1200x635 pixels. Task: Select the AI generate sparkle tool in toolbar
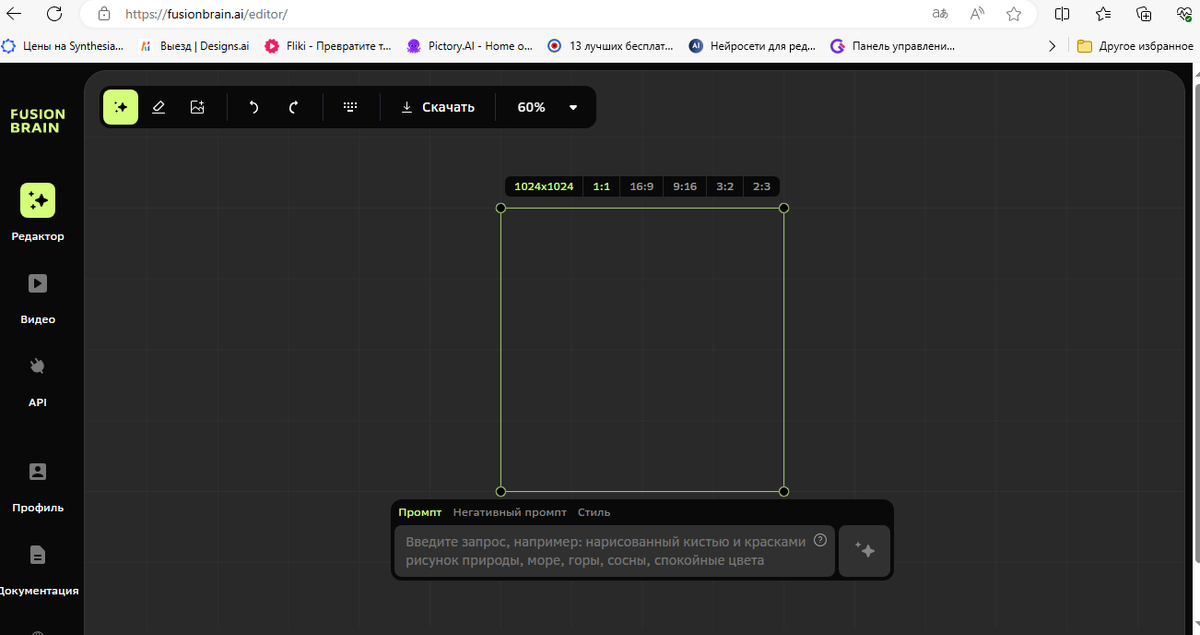pyautogui.click(x=121, y=107)
